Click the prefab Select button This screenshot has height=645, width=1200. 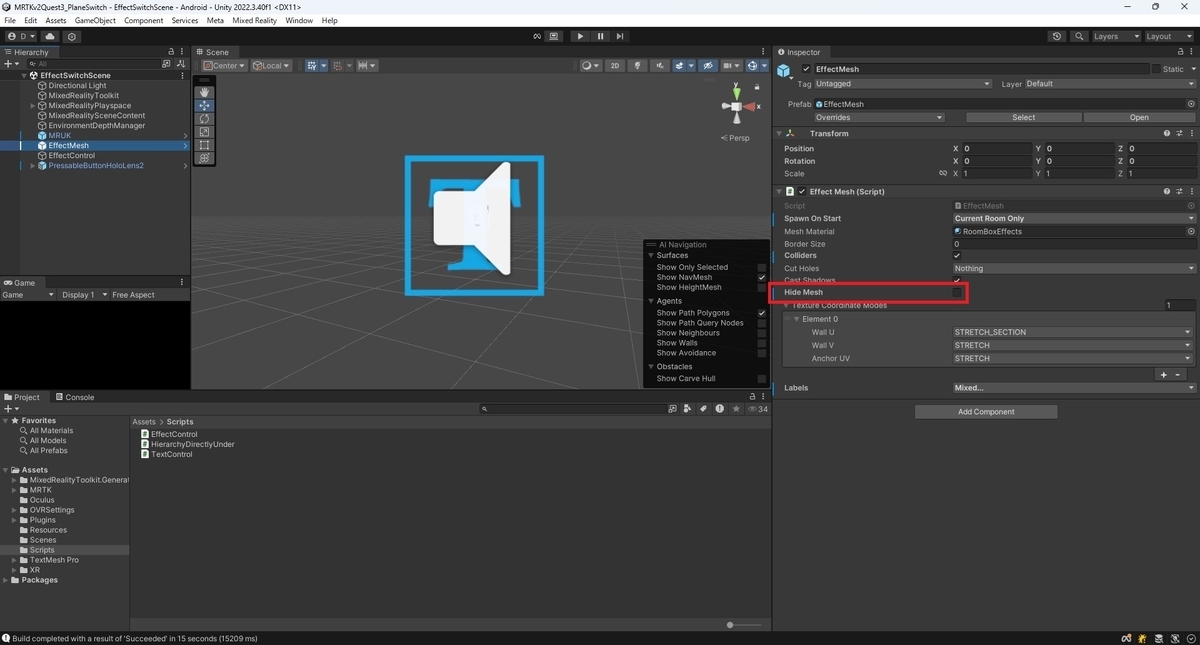[x=1024, y=117]
